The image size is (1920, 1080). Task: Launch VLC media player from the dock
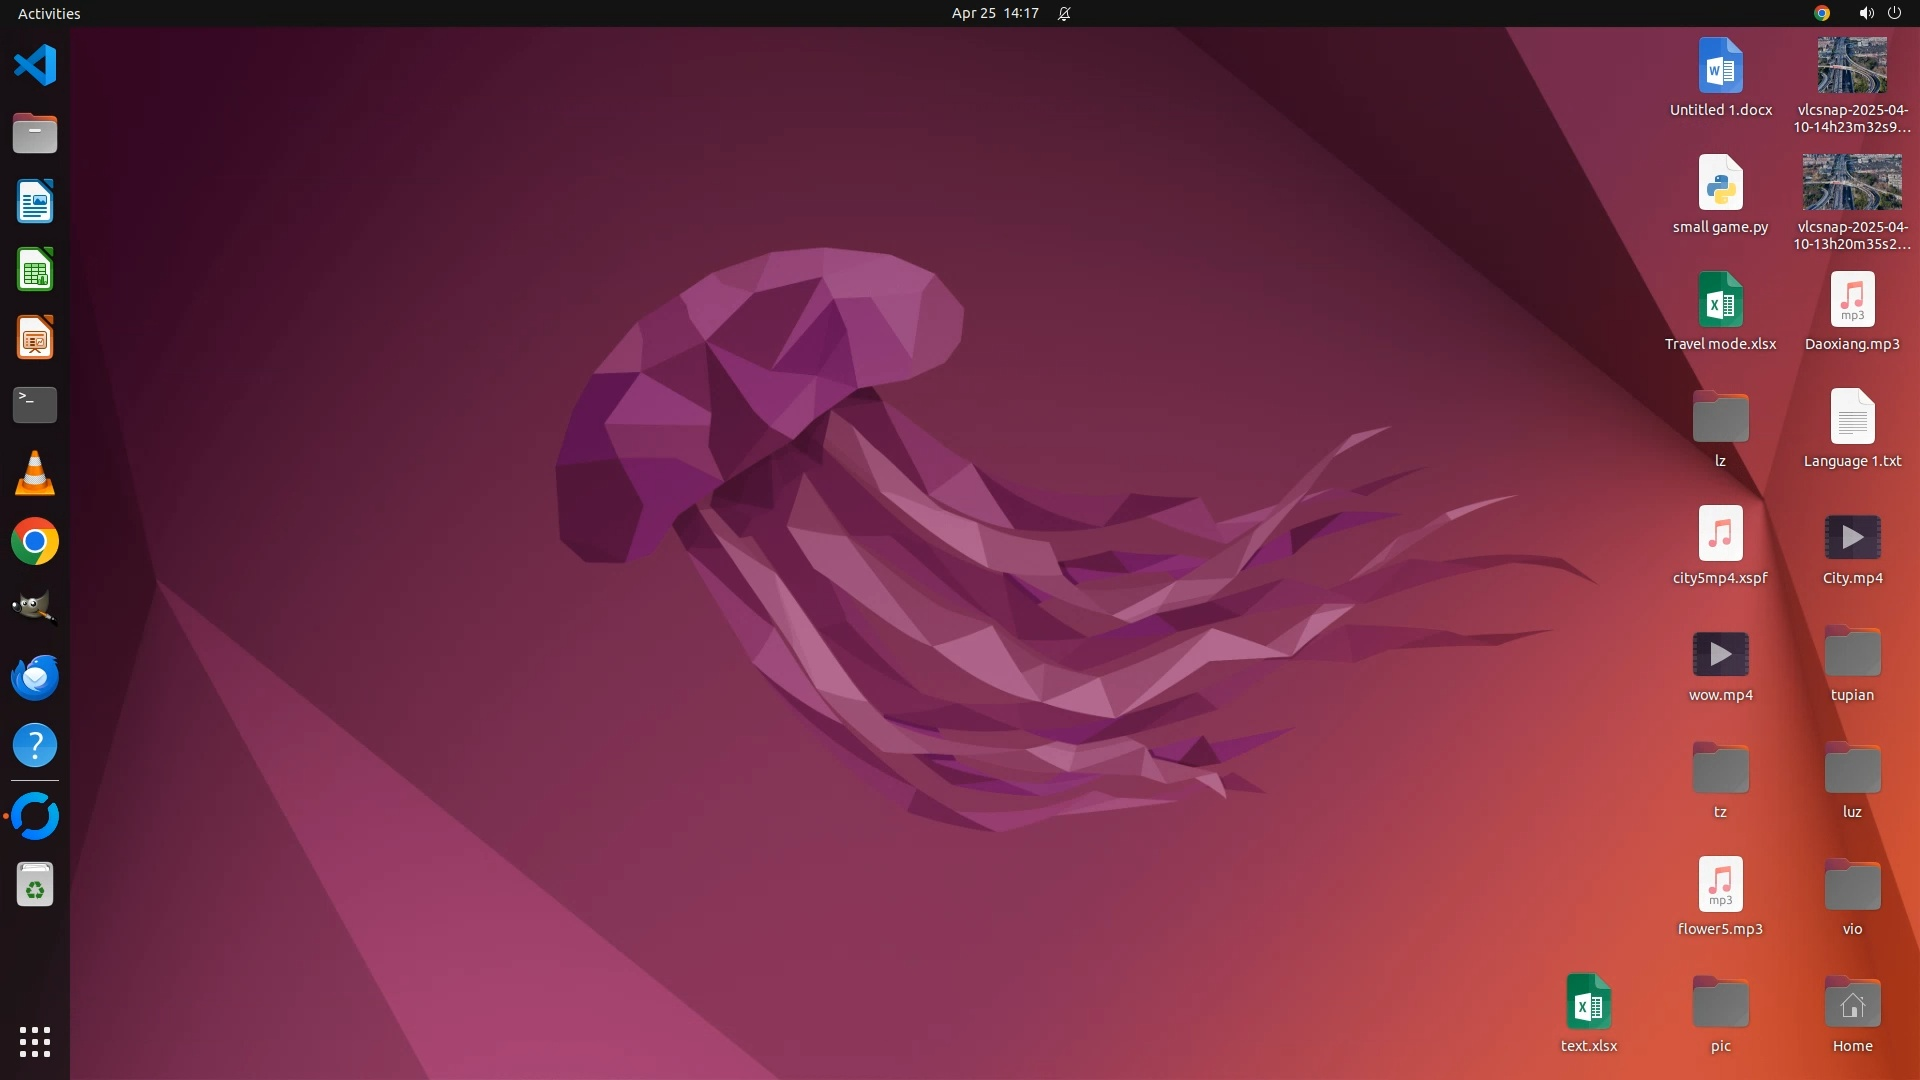35,473
